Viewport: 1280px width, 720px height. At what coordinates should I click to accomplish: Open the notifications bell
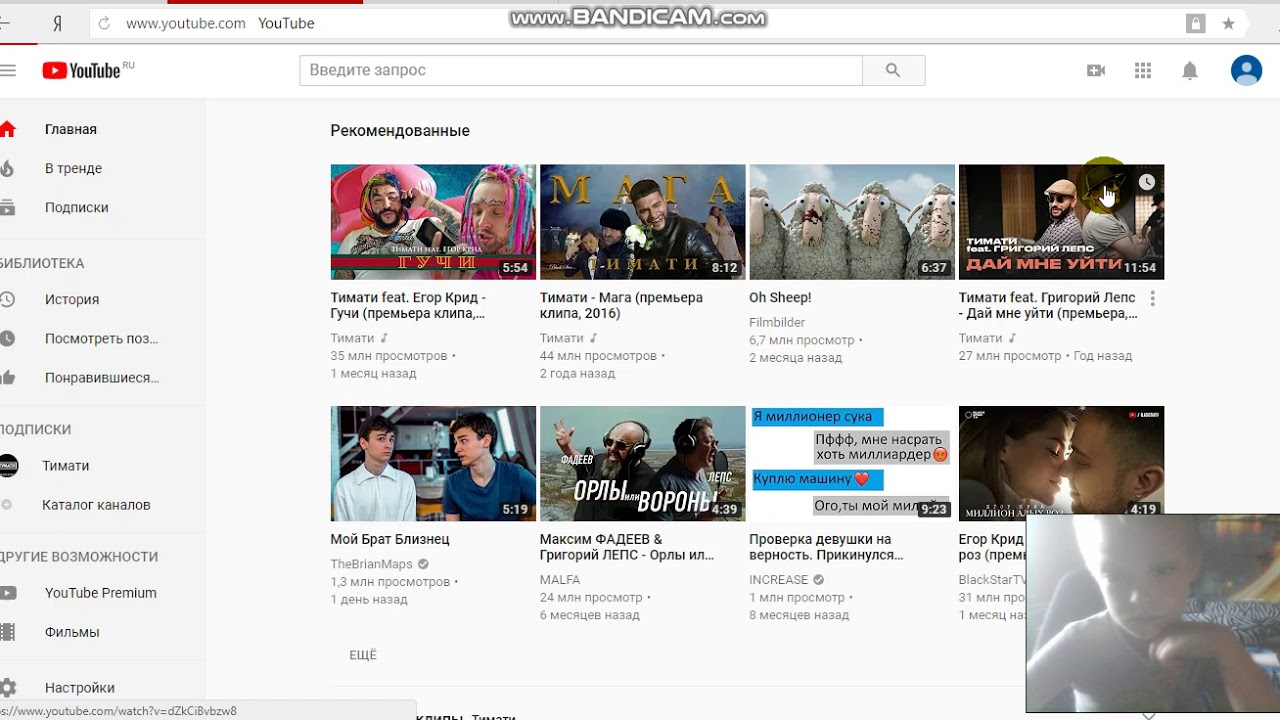1190,70
